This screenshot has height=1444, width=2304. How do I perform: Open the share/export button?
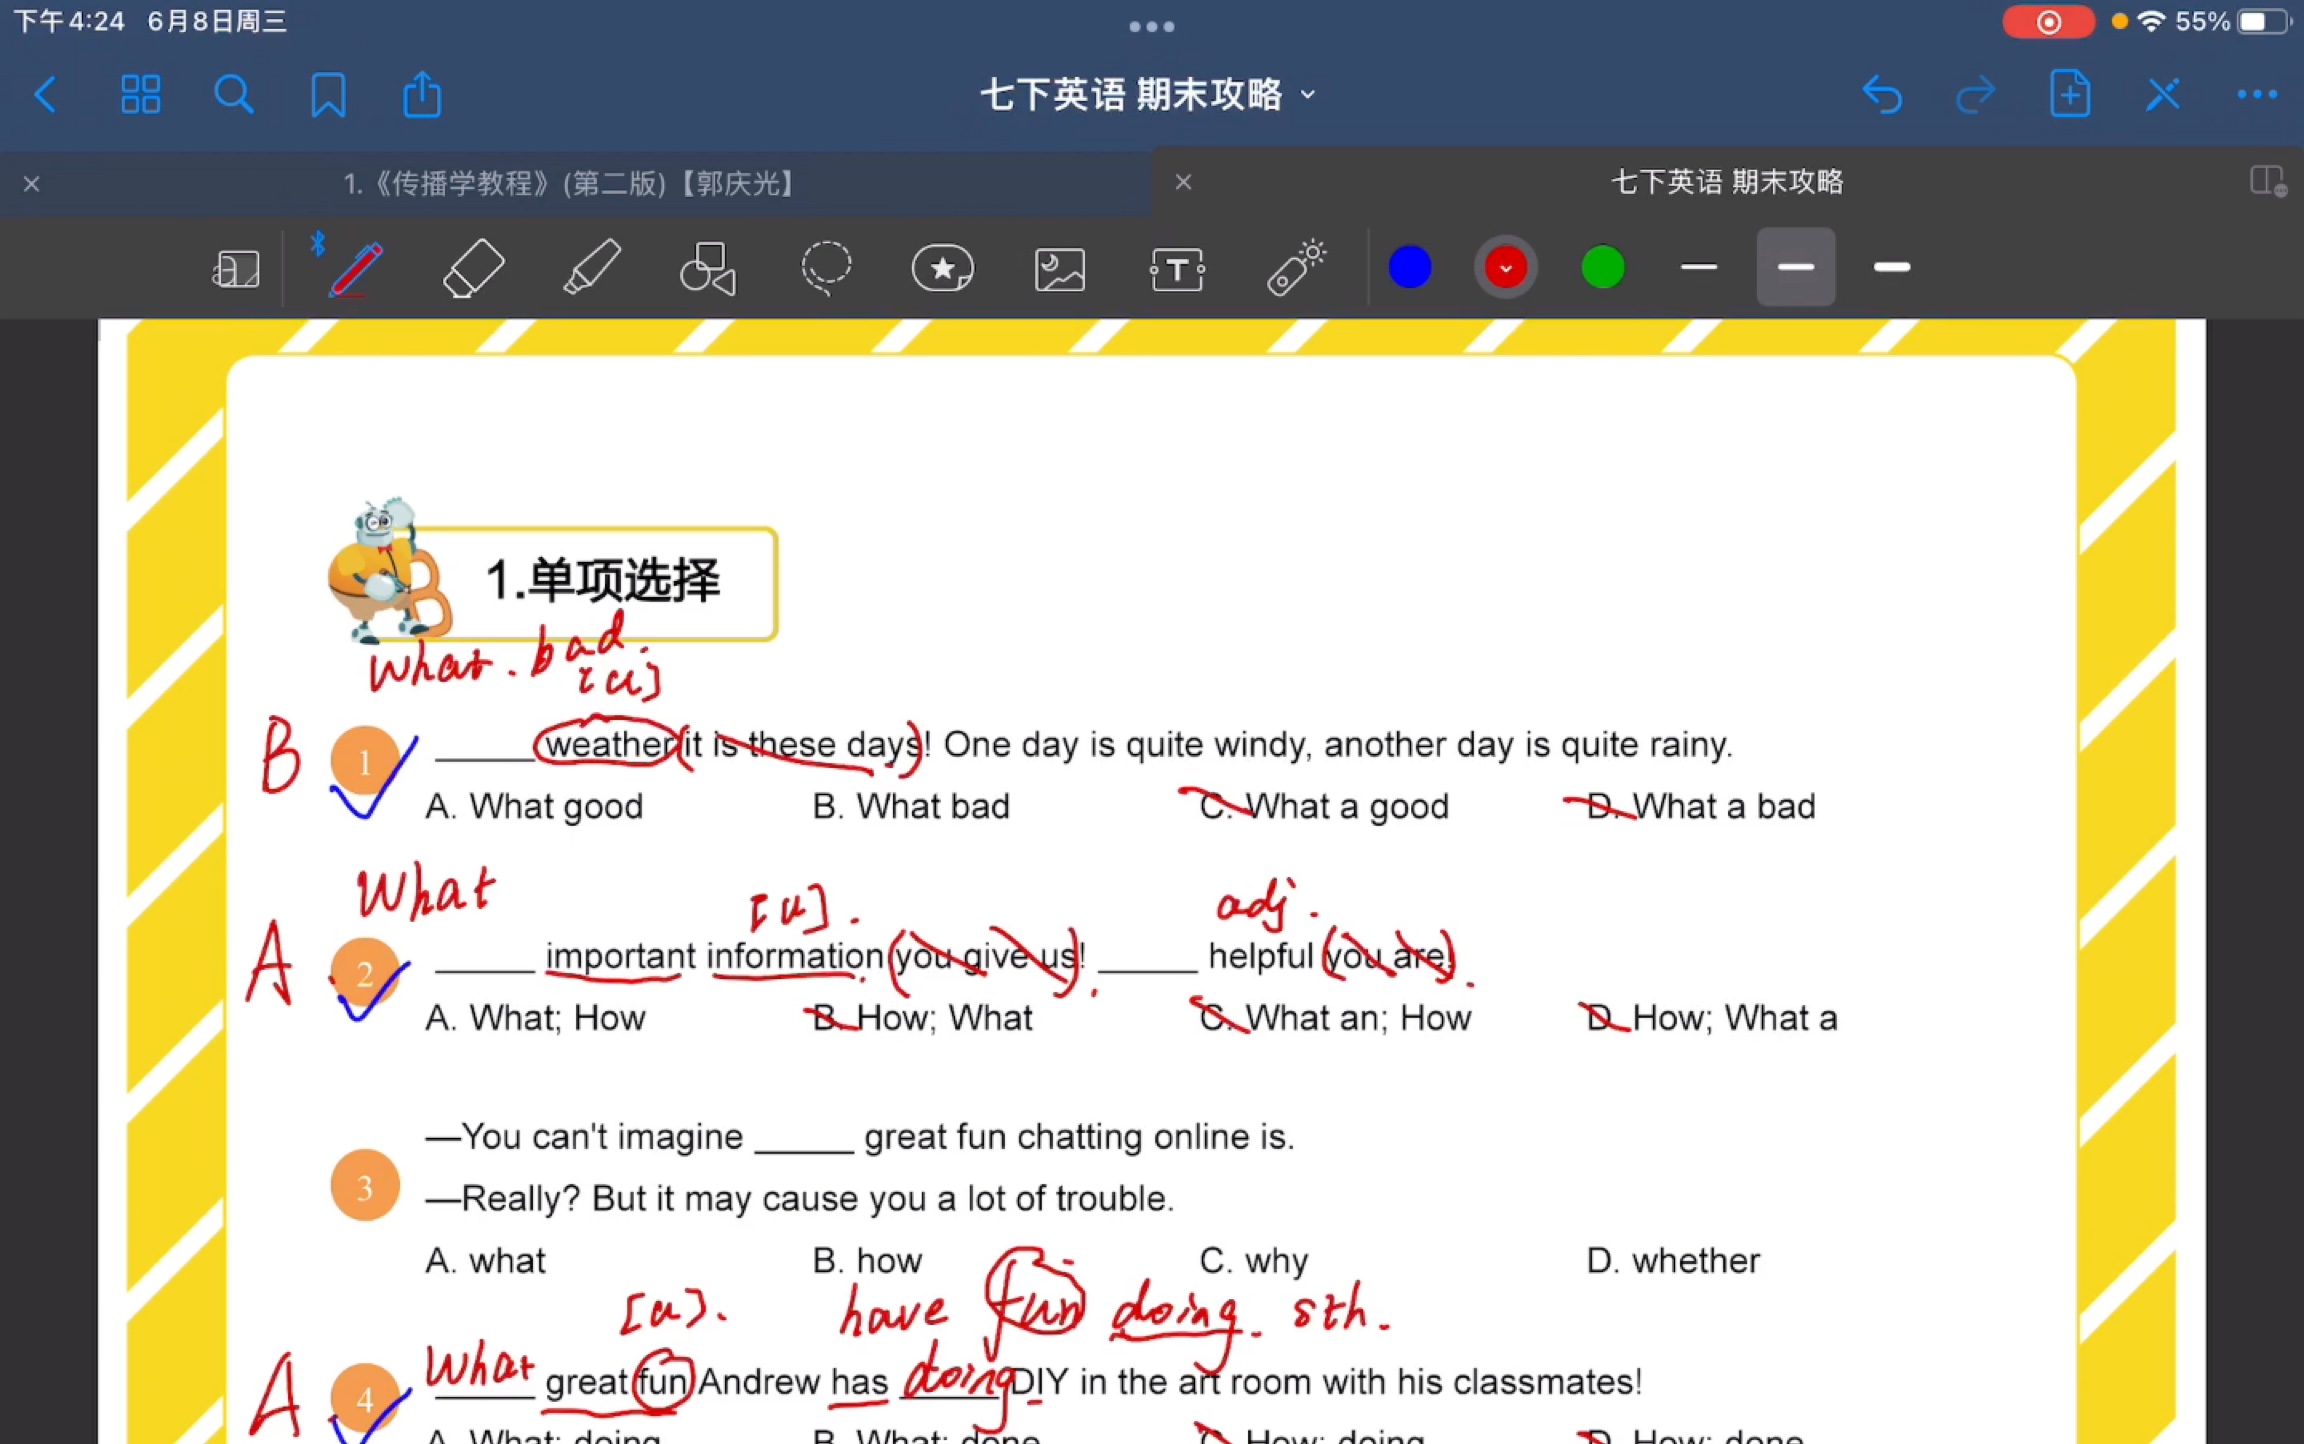(426, 95)
